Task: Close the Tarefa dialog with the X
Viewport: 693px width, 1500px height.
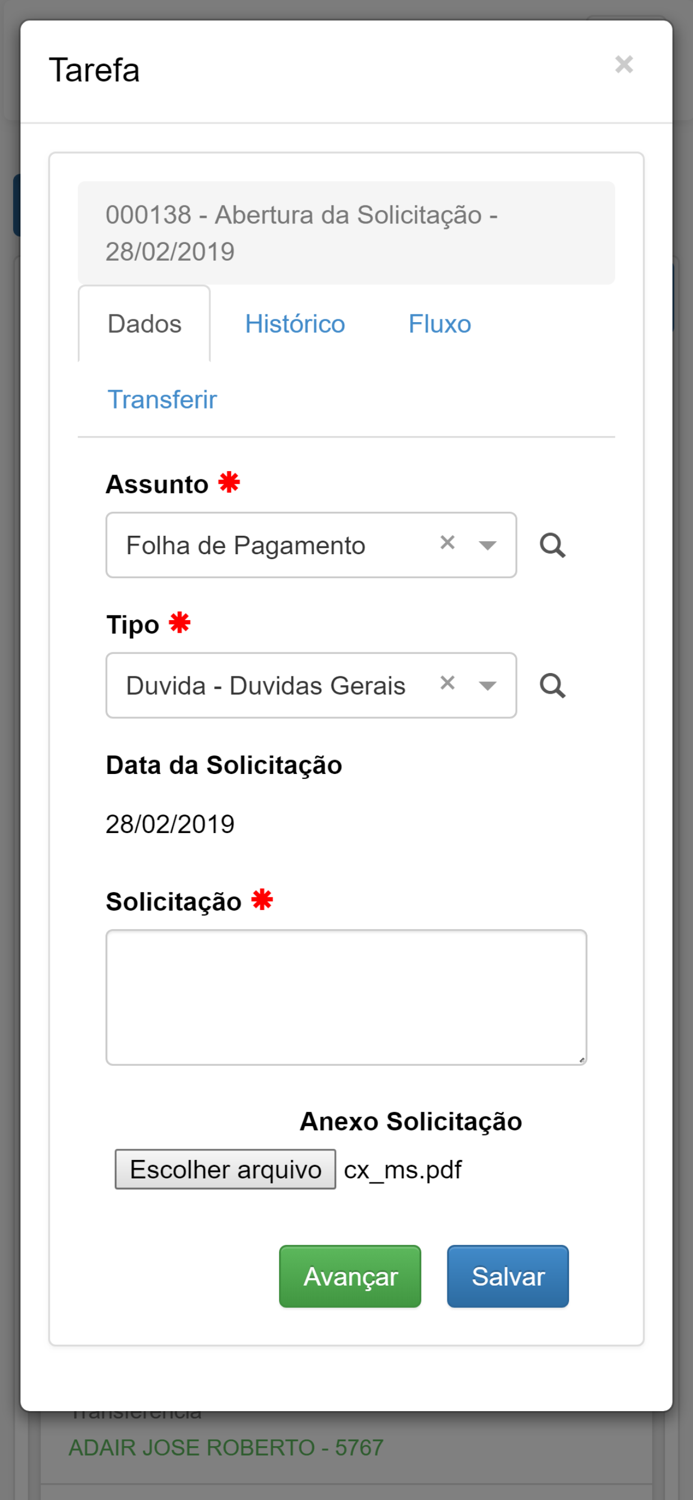Action: click(624, 64)
